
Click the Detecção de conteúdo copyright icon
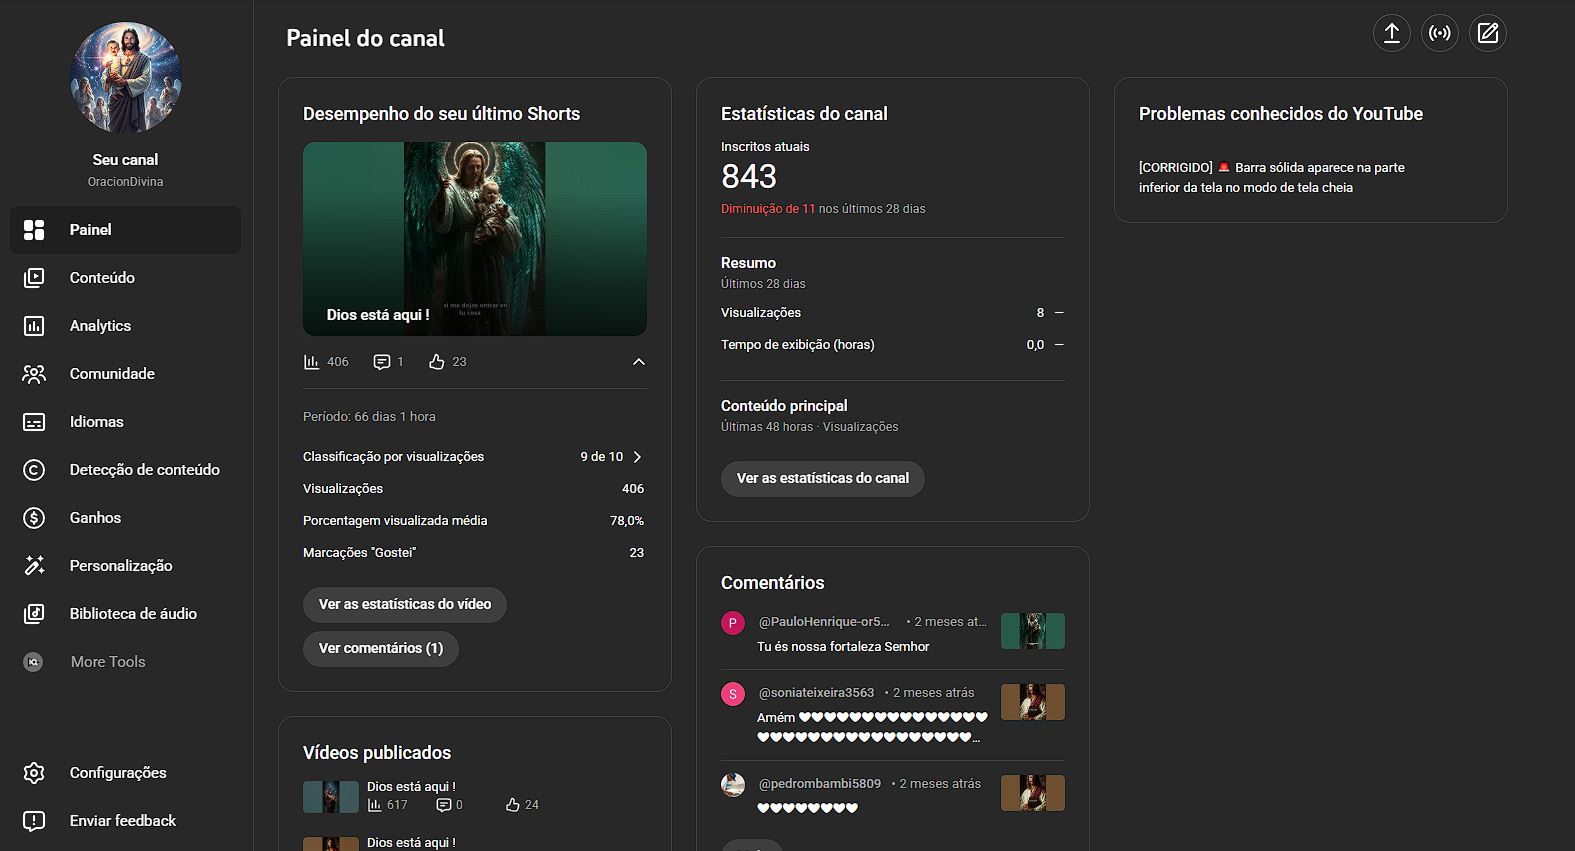click(34, 470)
